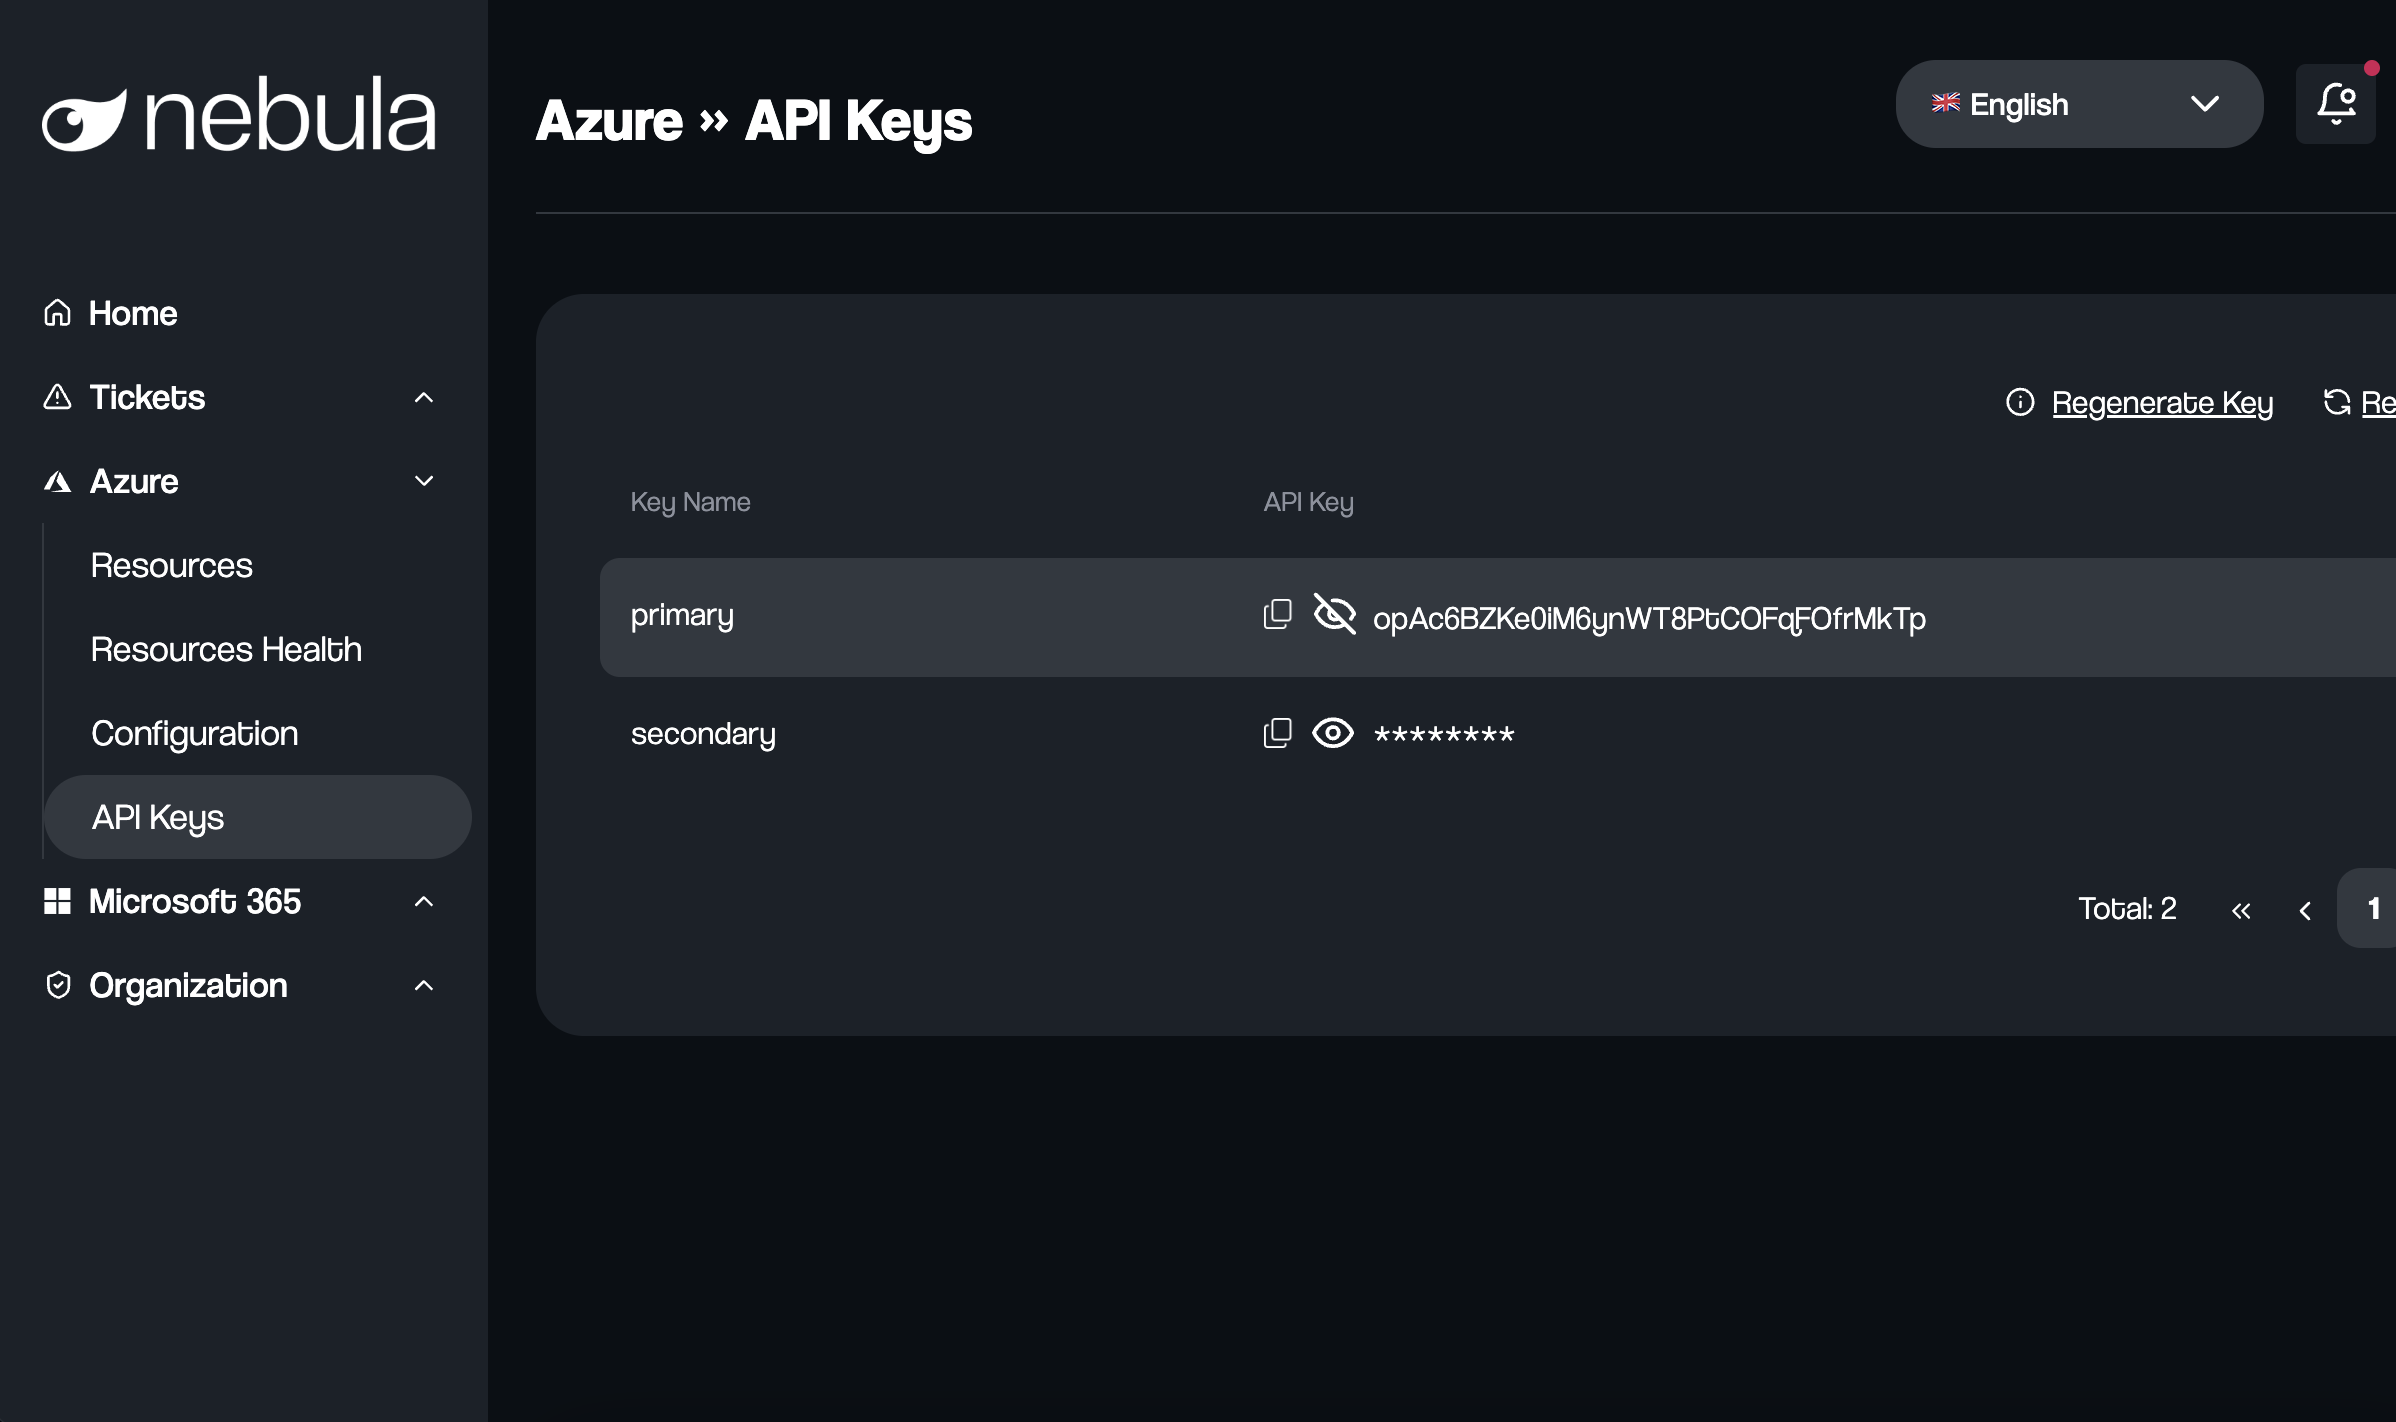Select page 1 in pagination

[x=2372, y=908]
